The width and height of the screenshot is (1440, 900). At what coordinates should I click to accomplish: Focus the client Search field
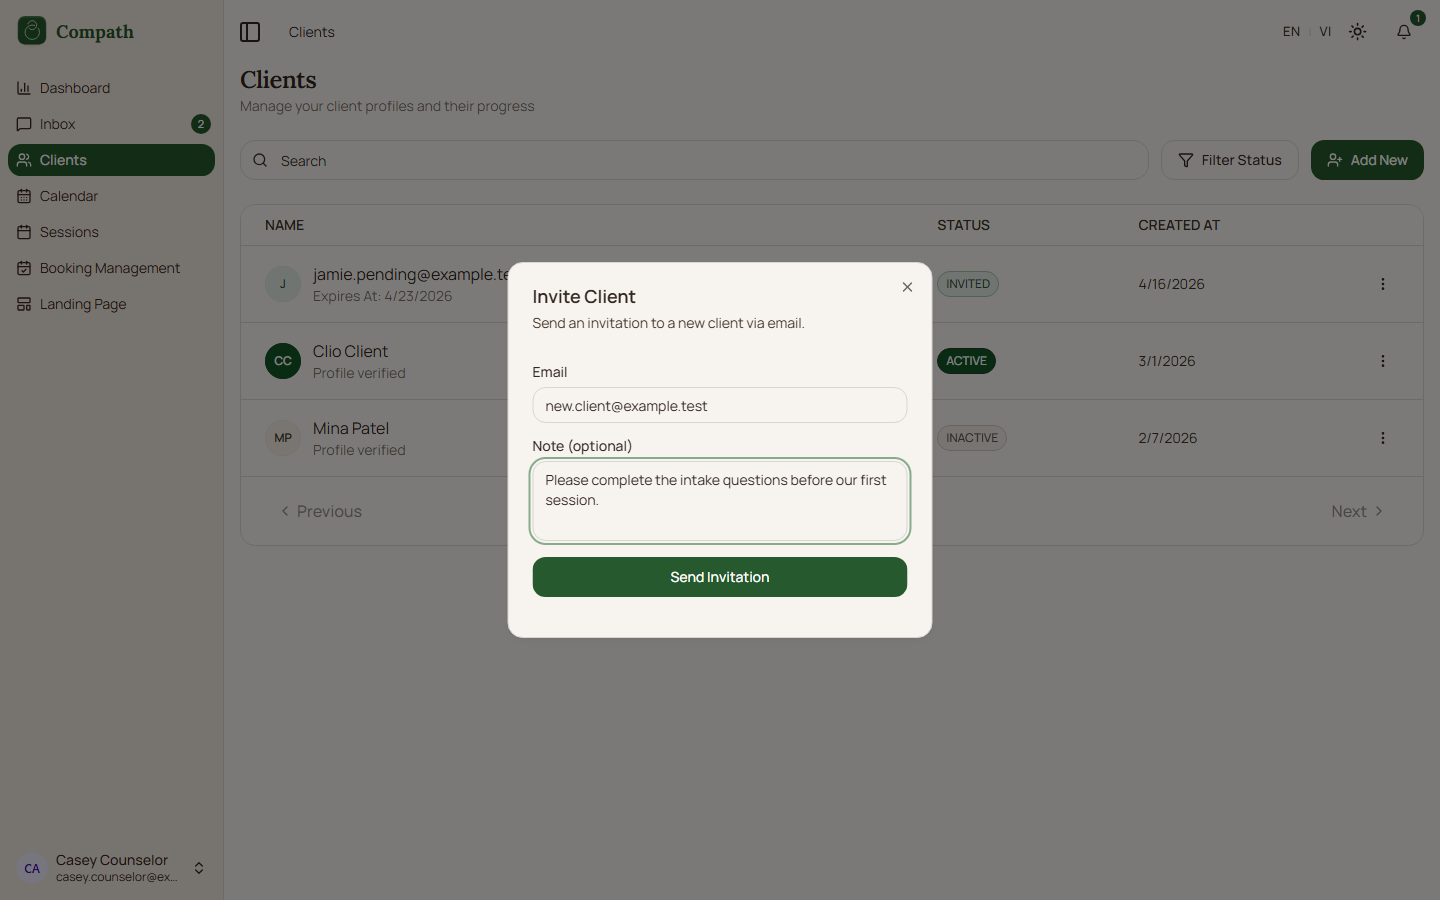(x=694, y=160)
